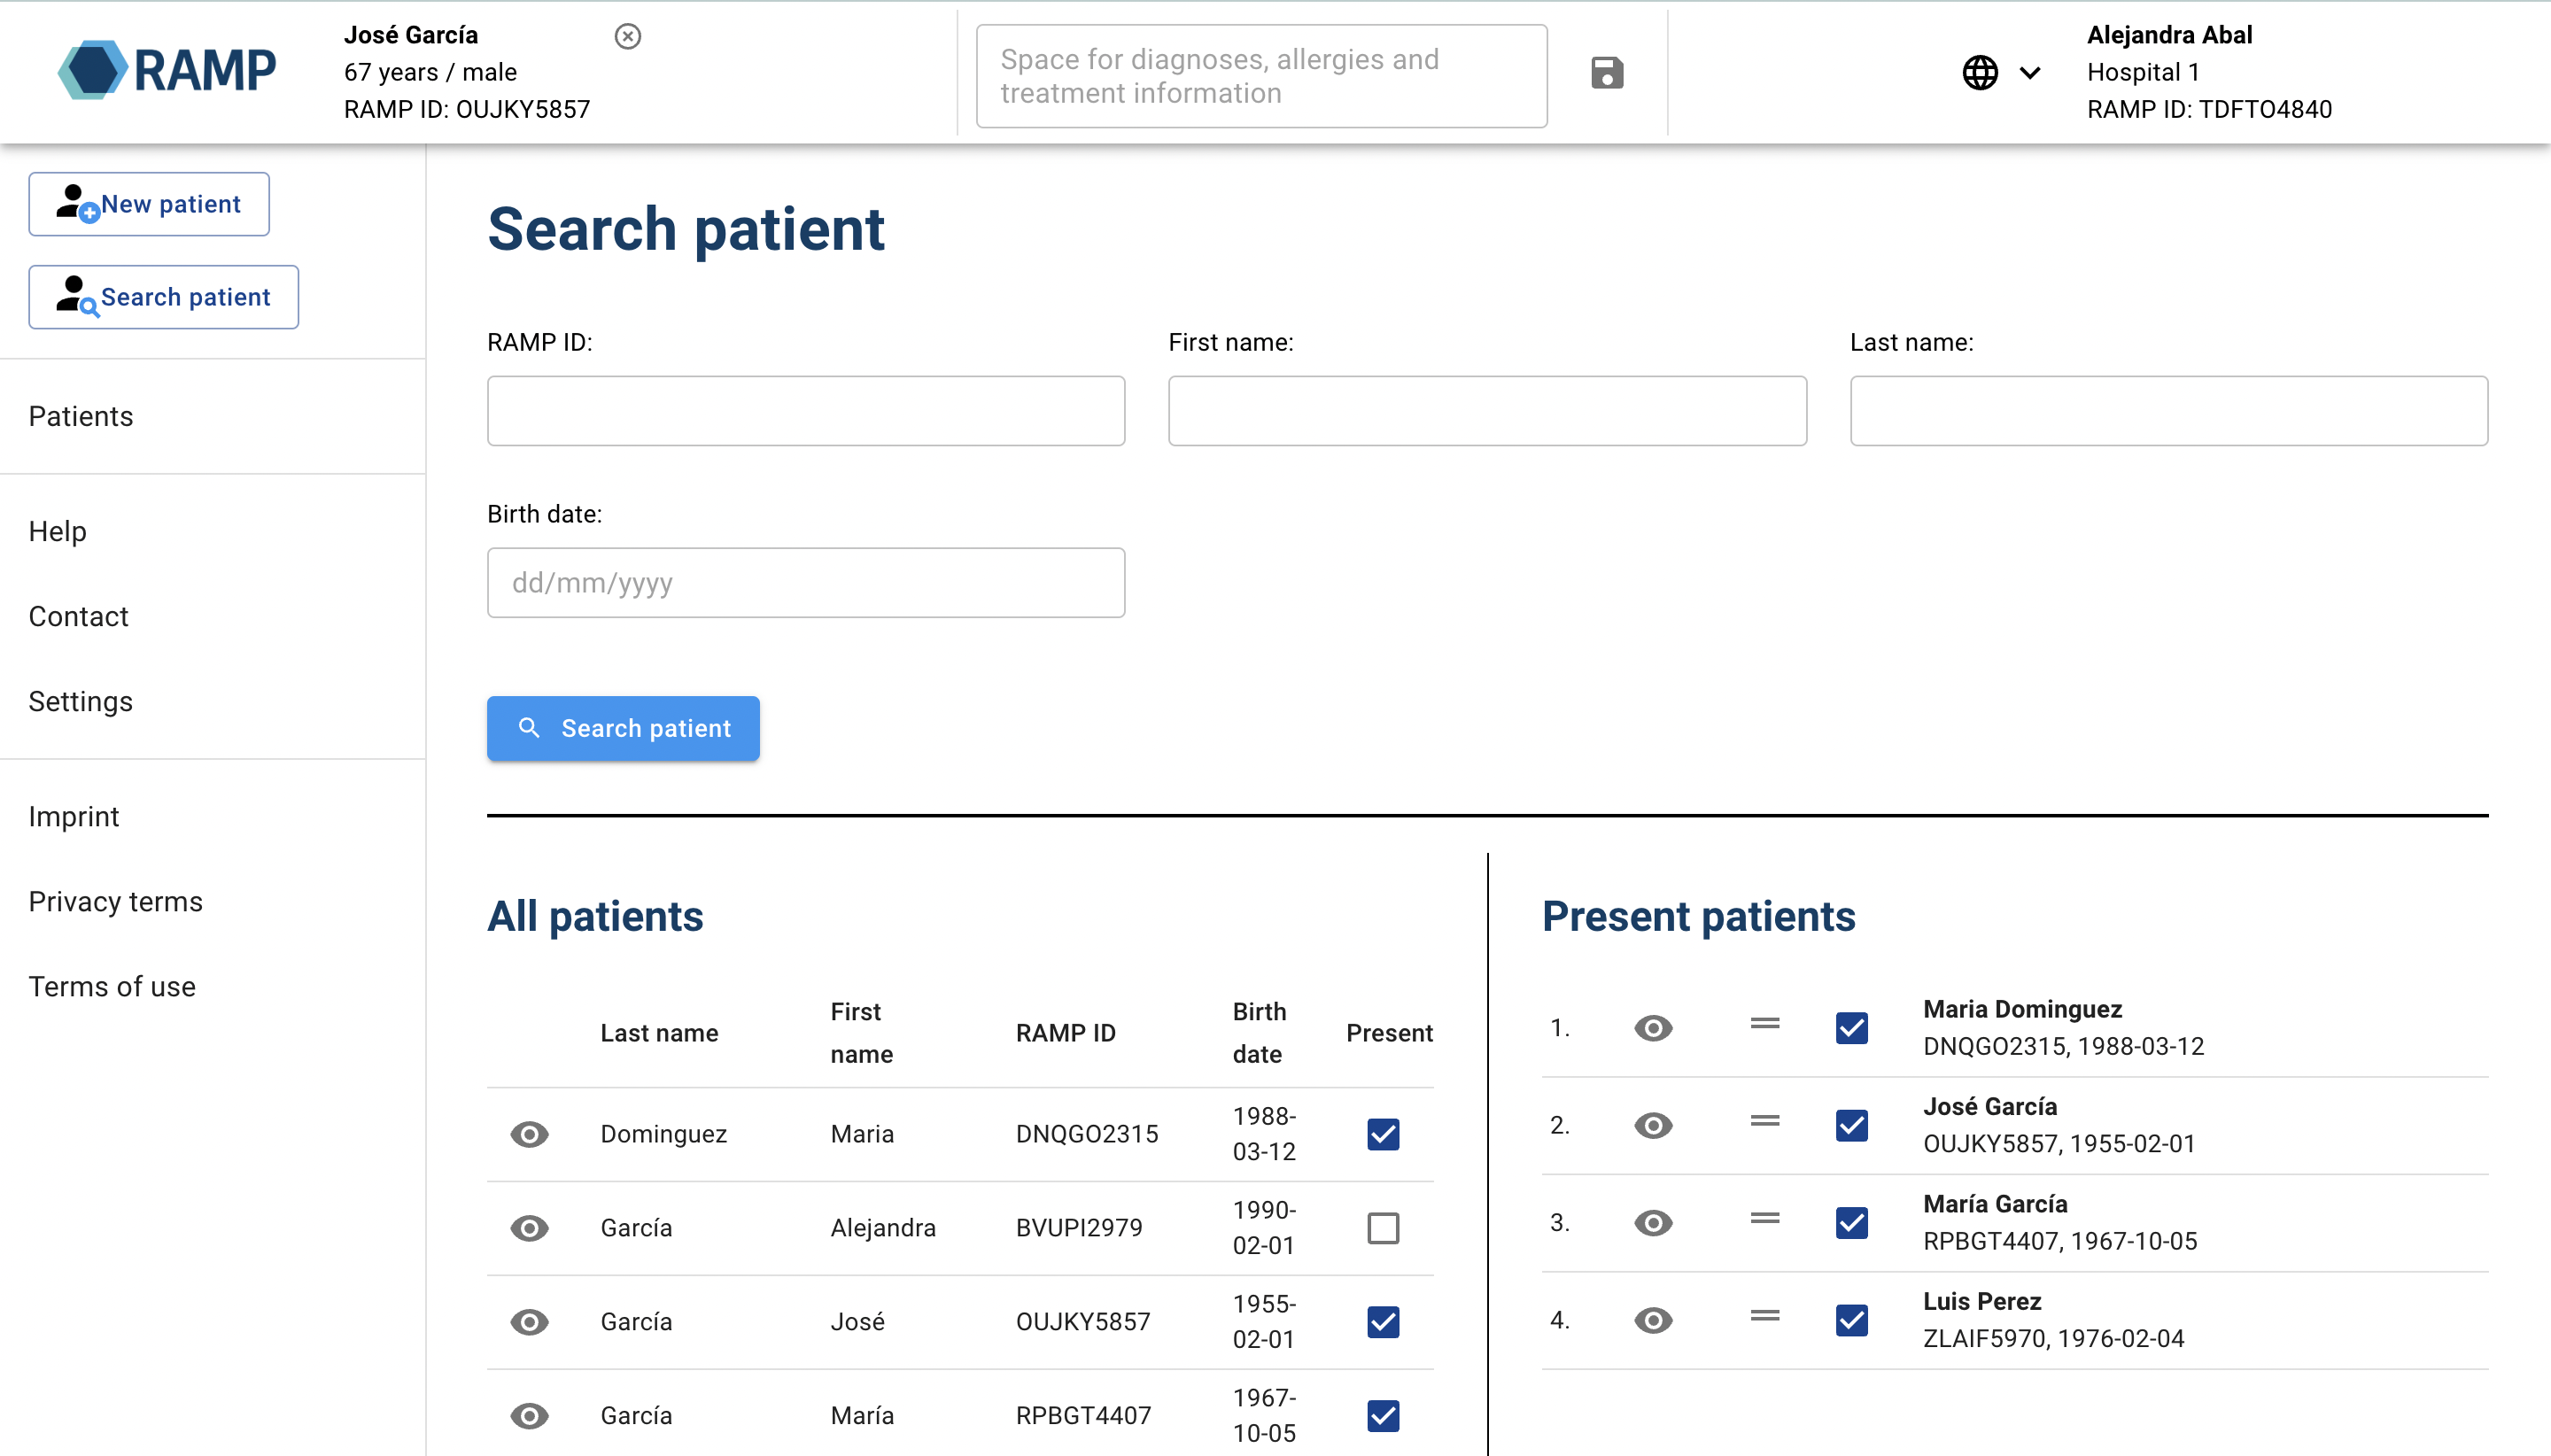
Task: Uncheck Luis Perez in Present patients list
Action: coord(1850,1320)
